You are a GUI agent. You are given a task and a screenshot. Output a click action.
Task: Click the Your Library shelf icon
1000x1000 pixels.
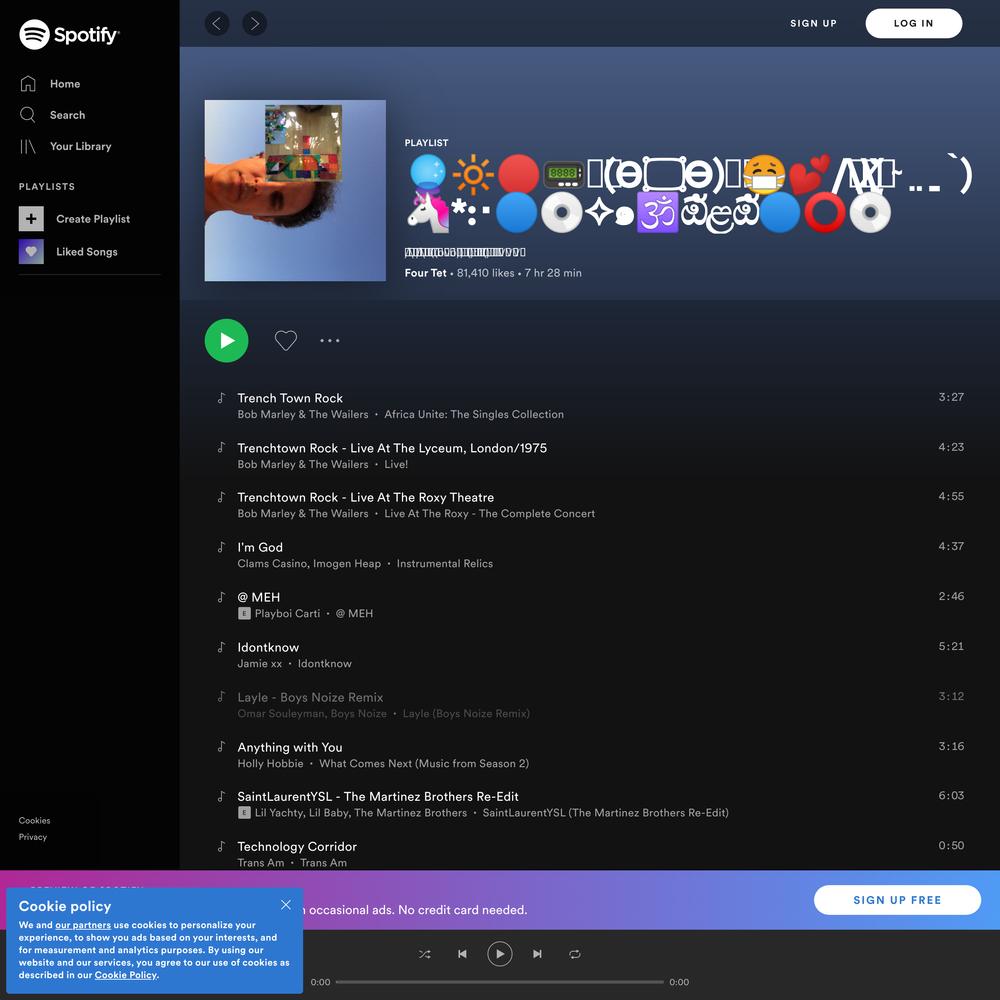tap(28, 146)
